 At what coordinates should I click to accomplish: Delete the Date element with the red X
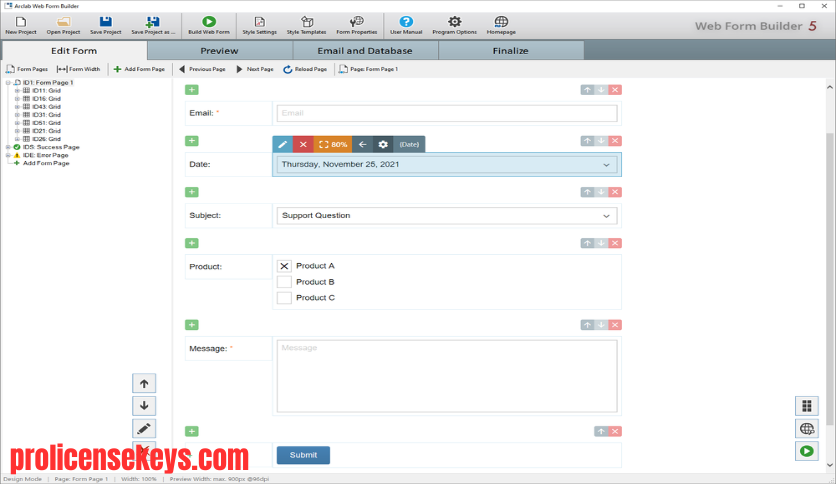pos(303,144)
